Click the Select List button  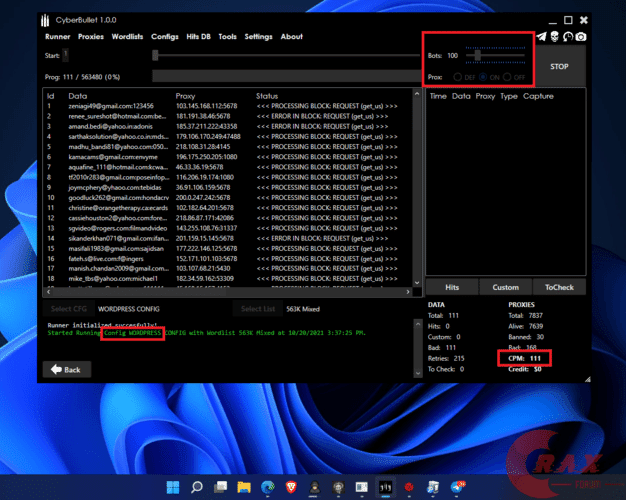[258, 309]
